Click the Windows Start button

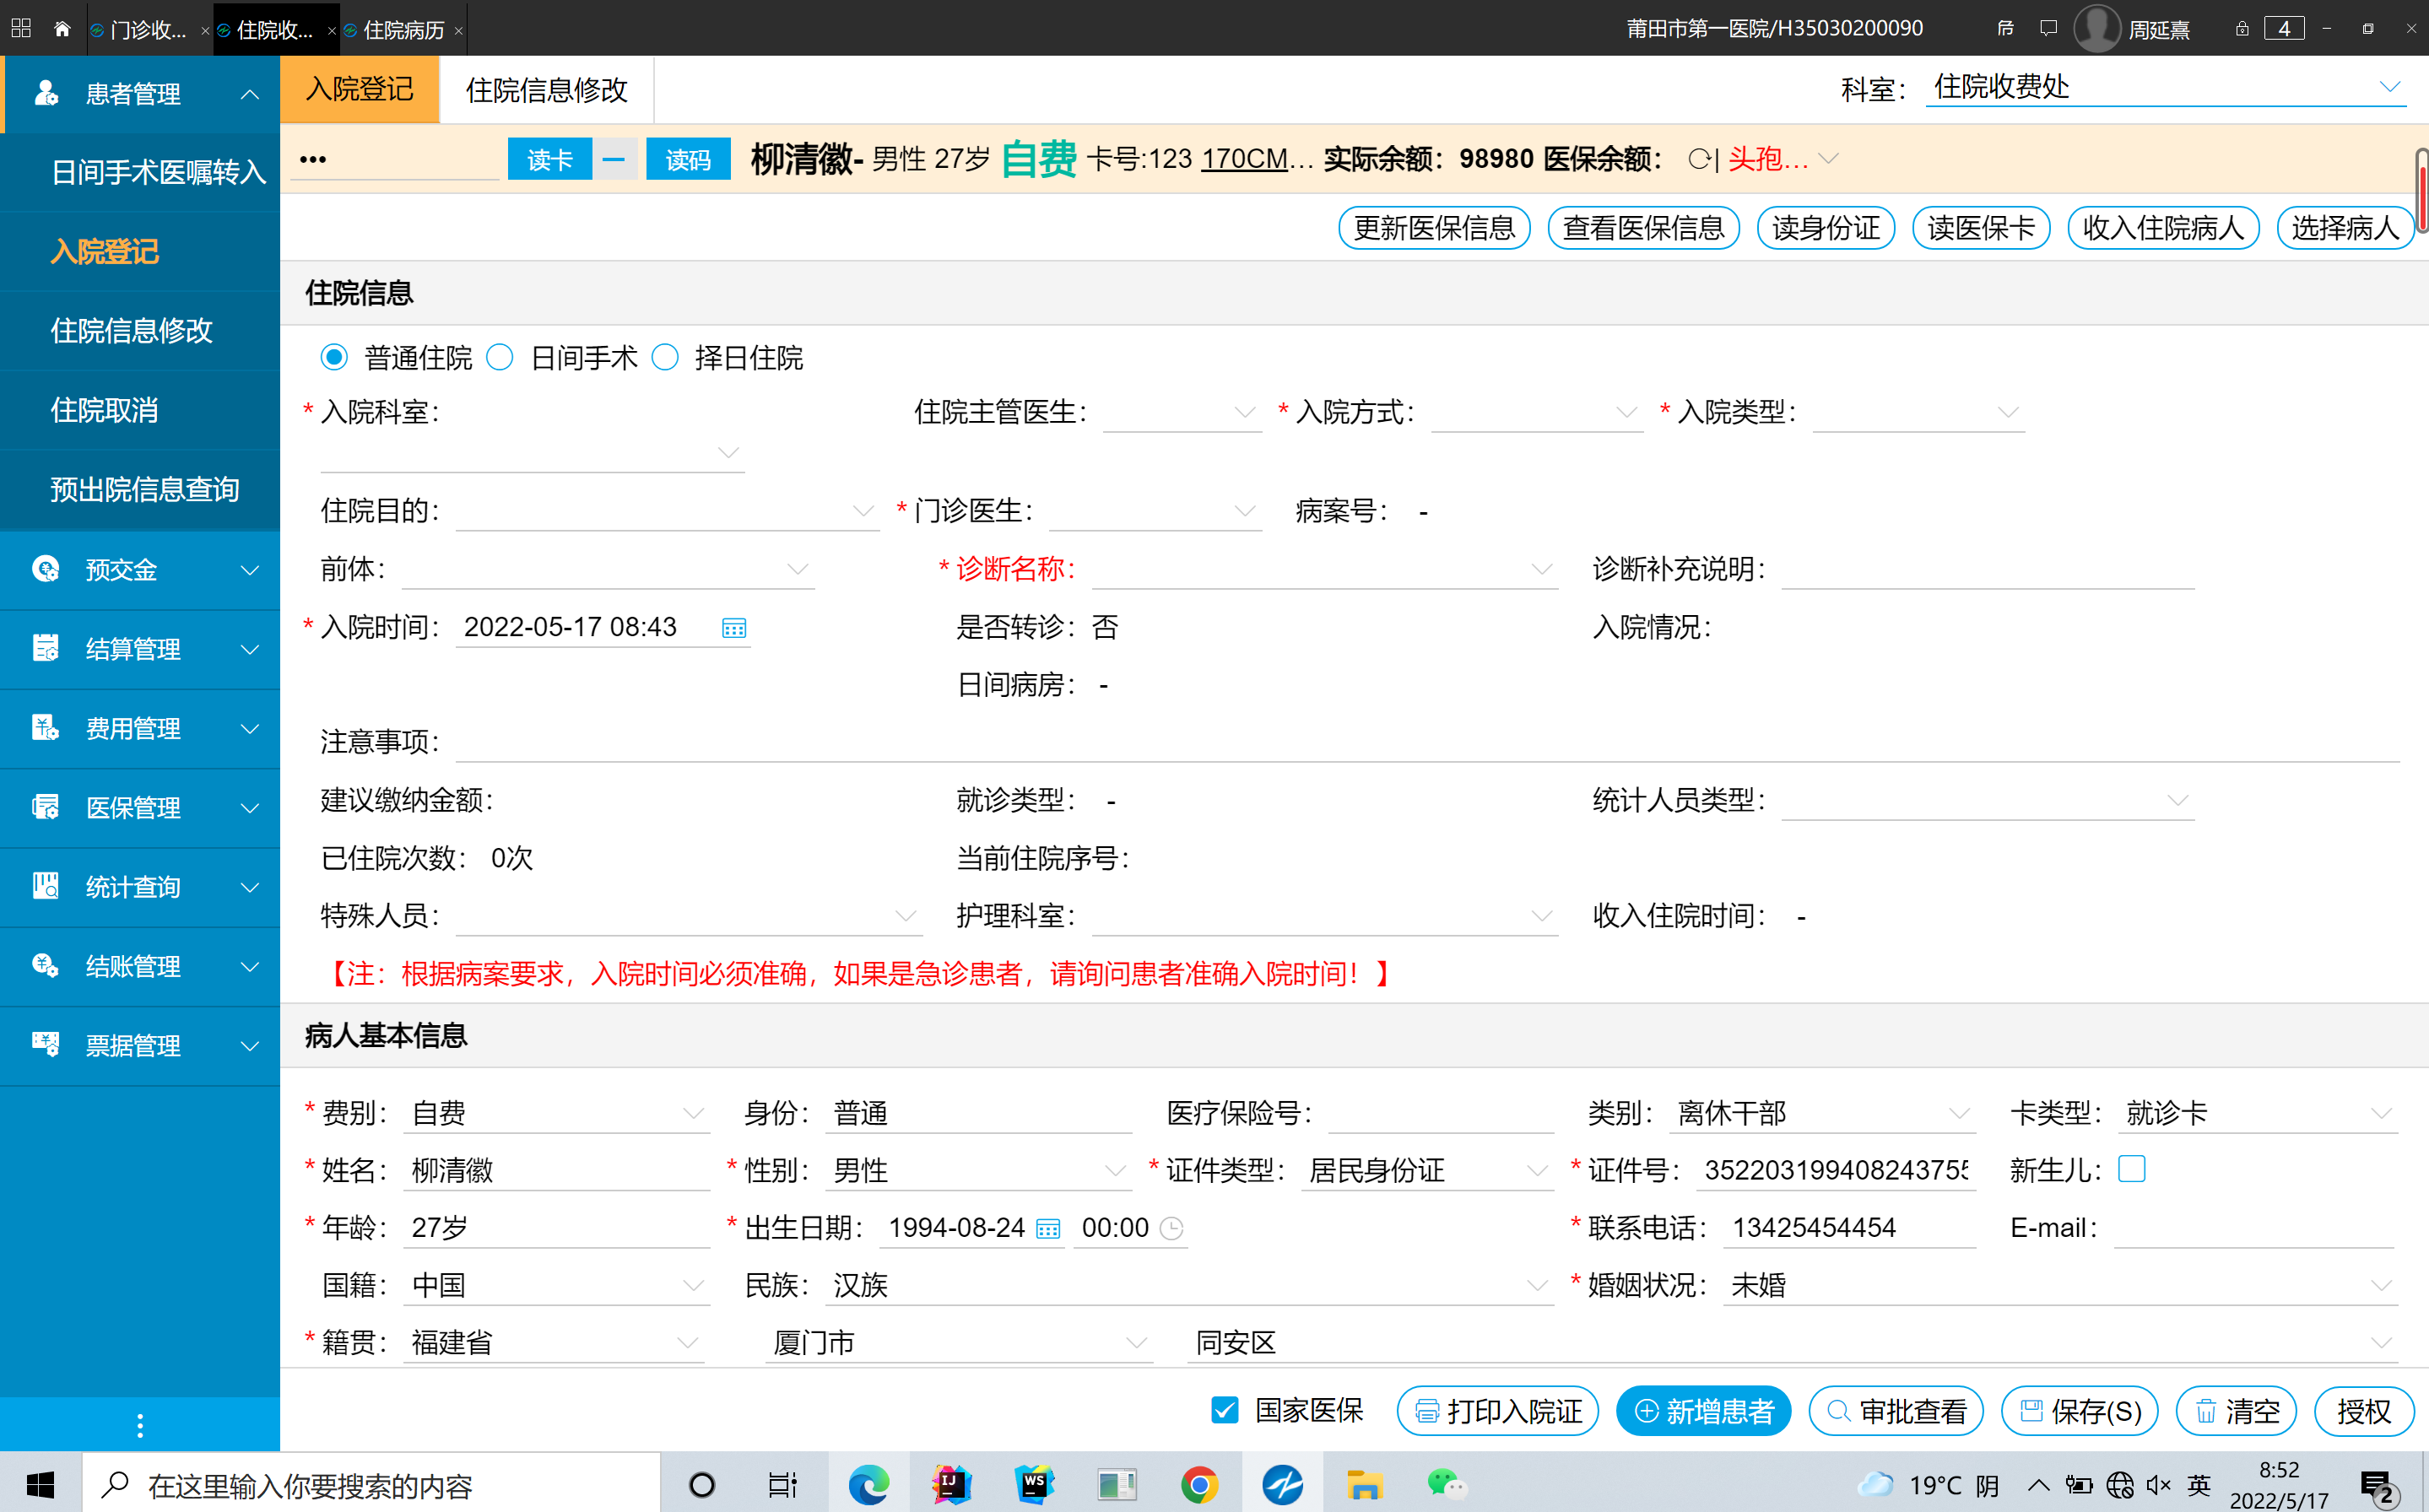(x=40, y=1485)
